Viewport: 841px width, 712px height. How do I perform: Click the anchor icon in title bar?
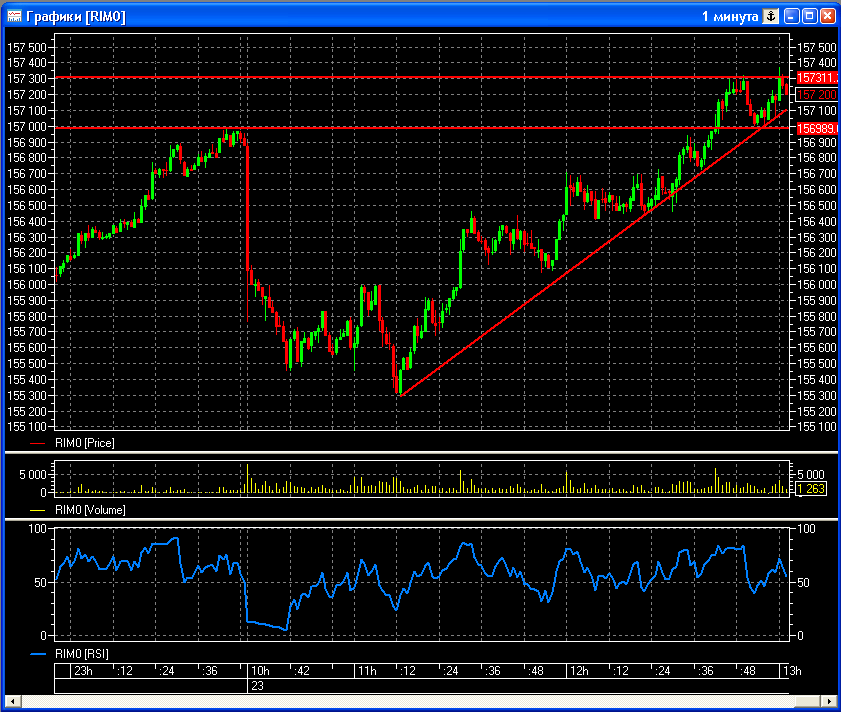771,16
